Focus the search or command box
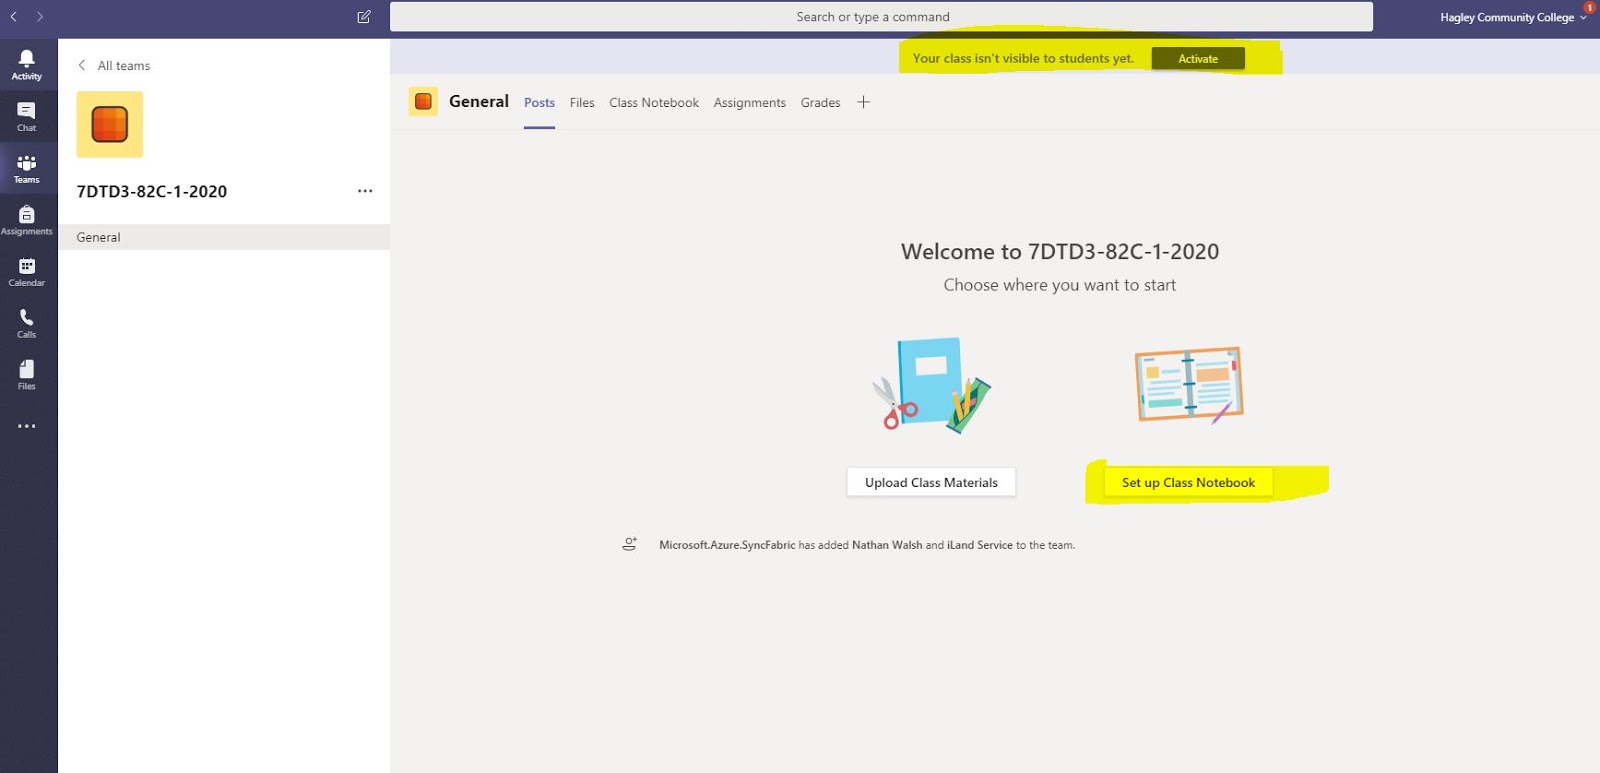Image resolution: width=1600 pixels, height=773 pixels. pos(881,17)
